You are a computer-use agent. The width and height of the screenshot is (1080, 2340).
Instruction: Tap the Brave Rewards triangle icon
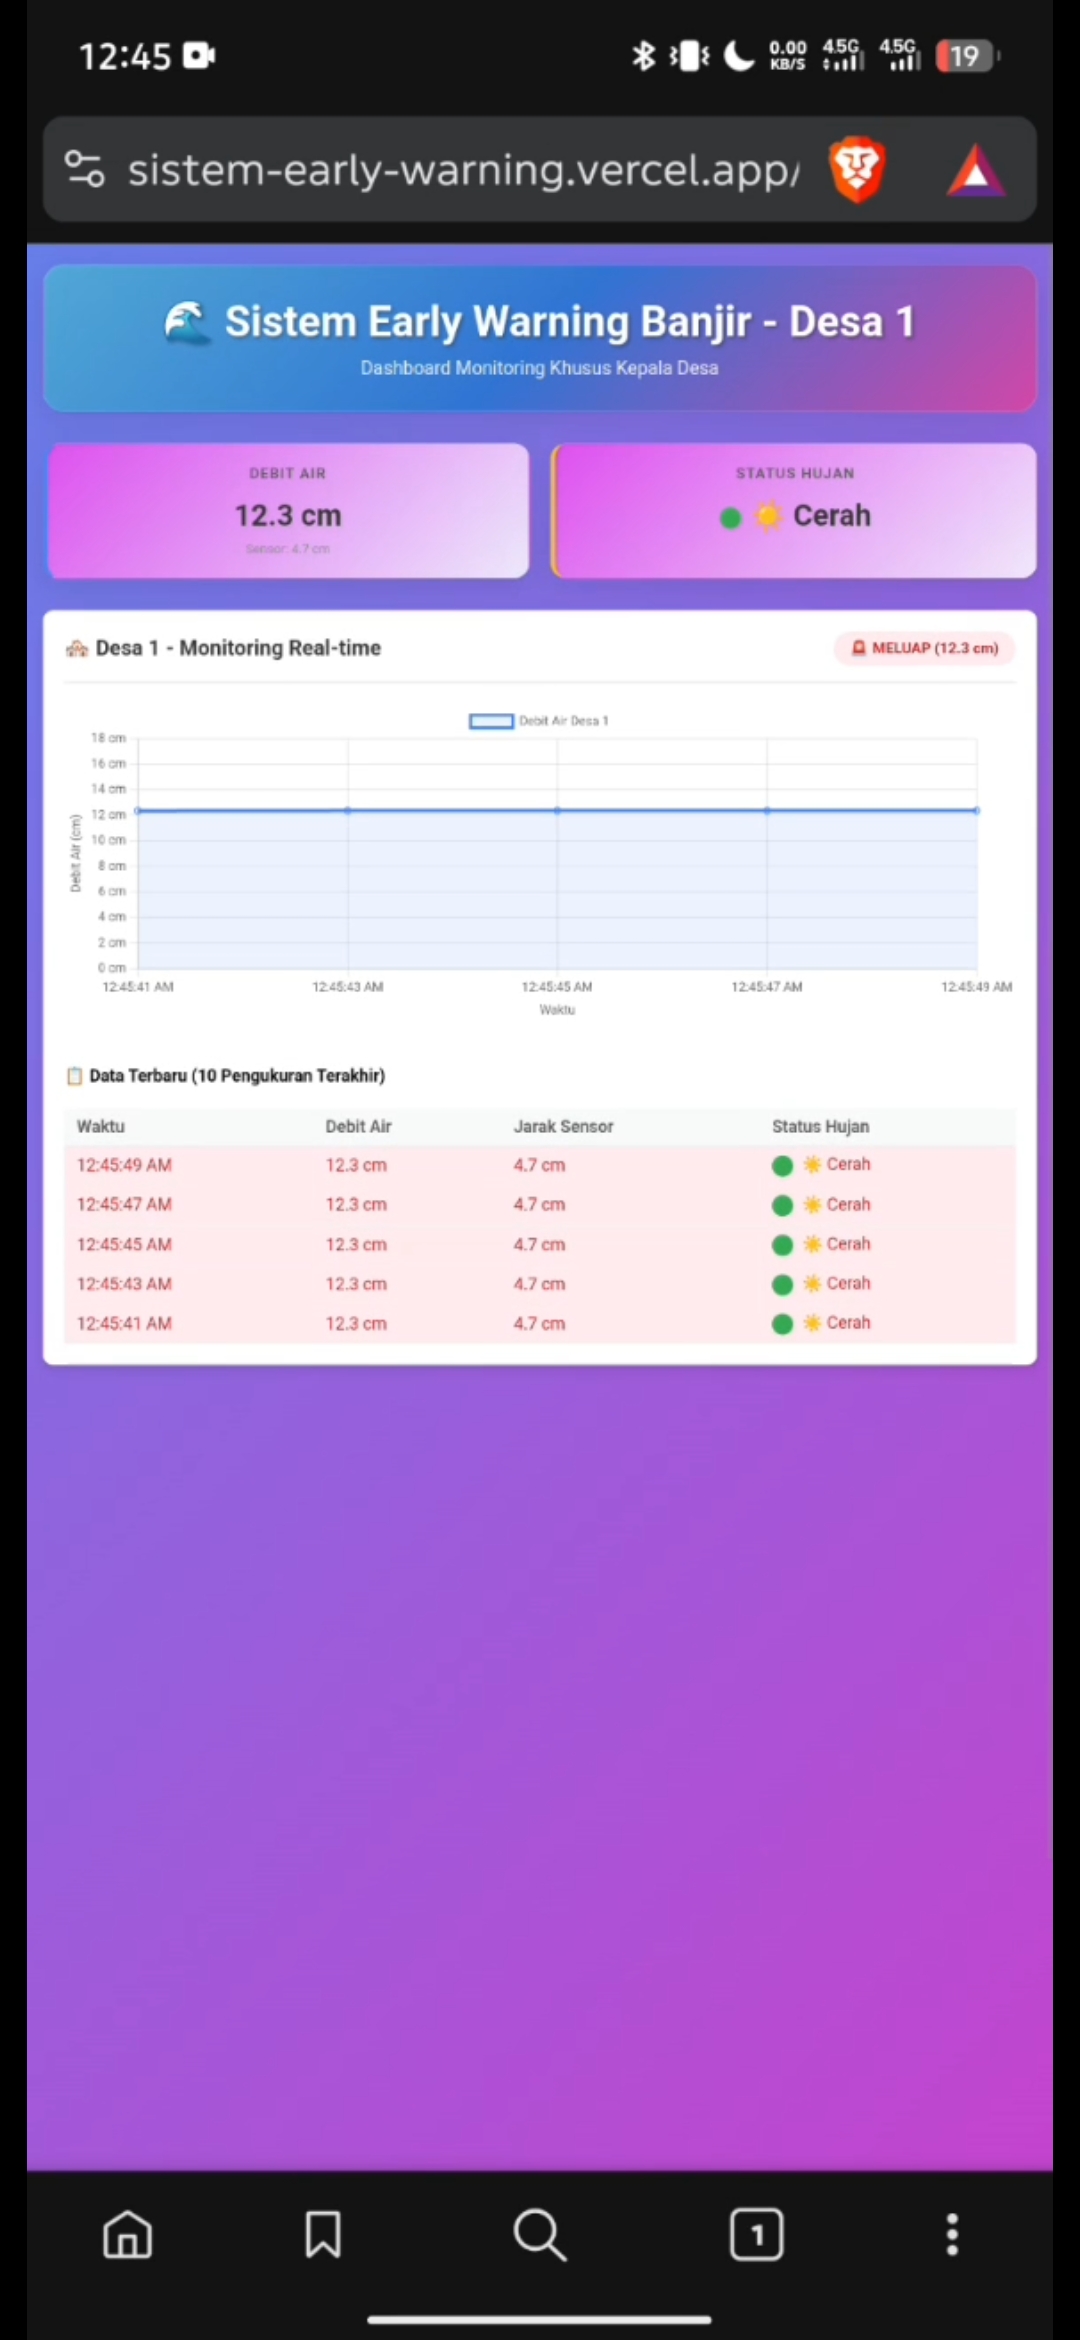[975, 170]
